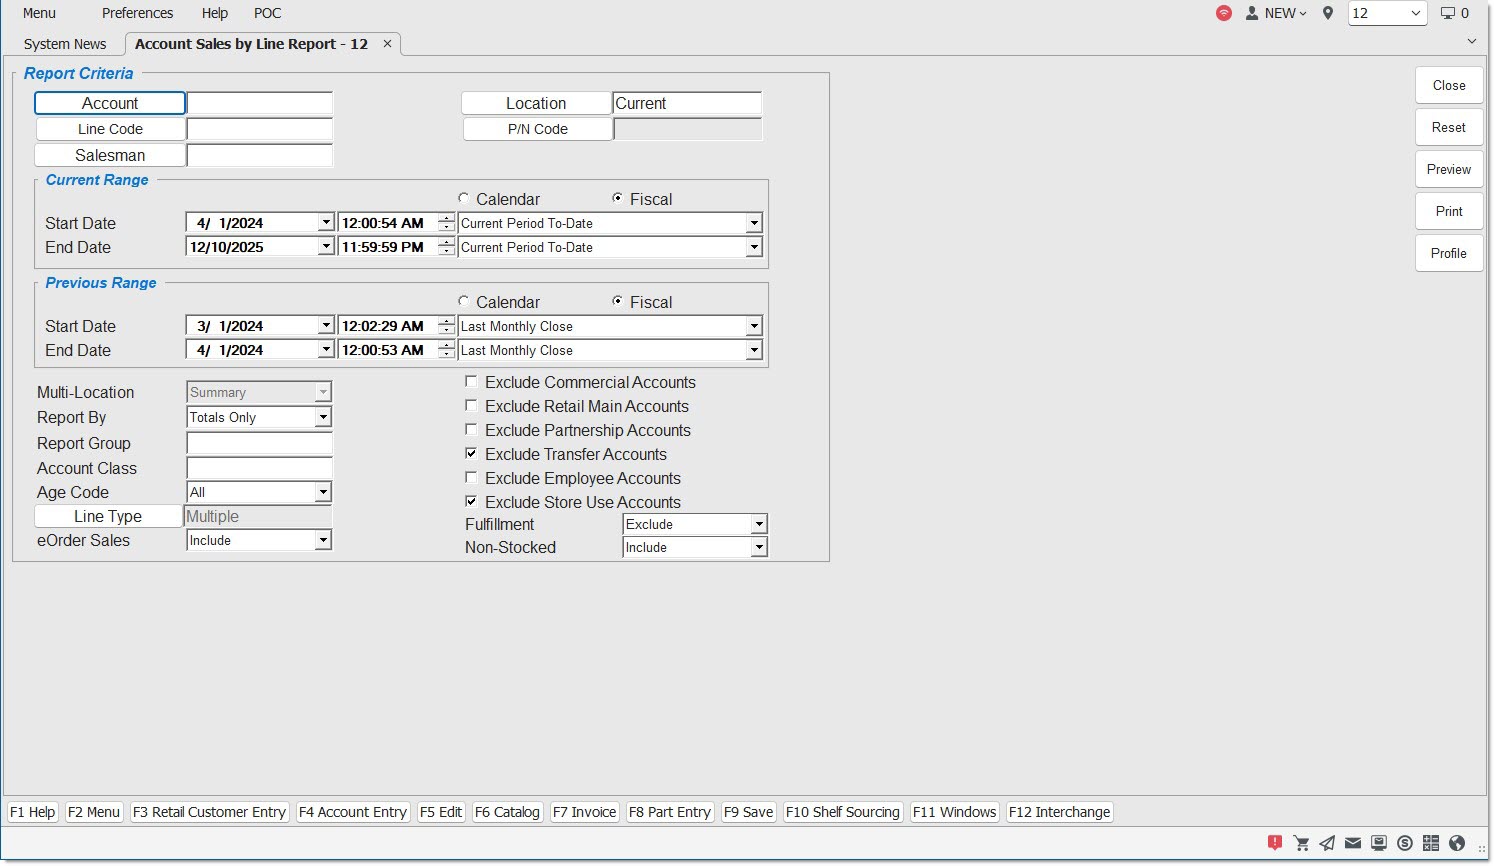This screenshot has height=866, width=1494.
Task: Check Exclude Commercial Accounts
Action: click(471, 382)
